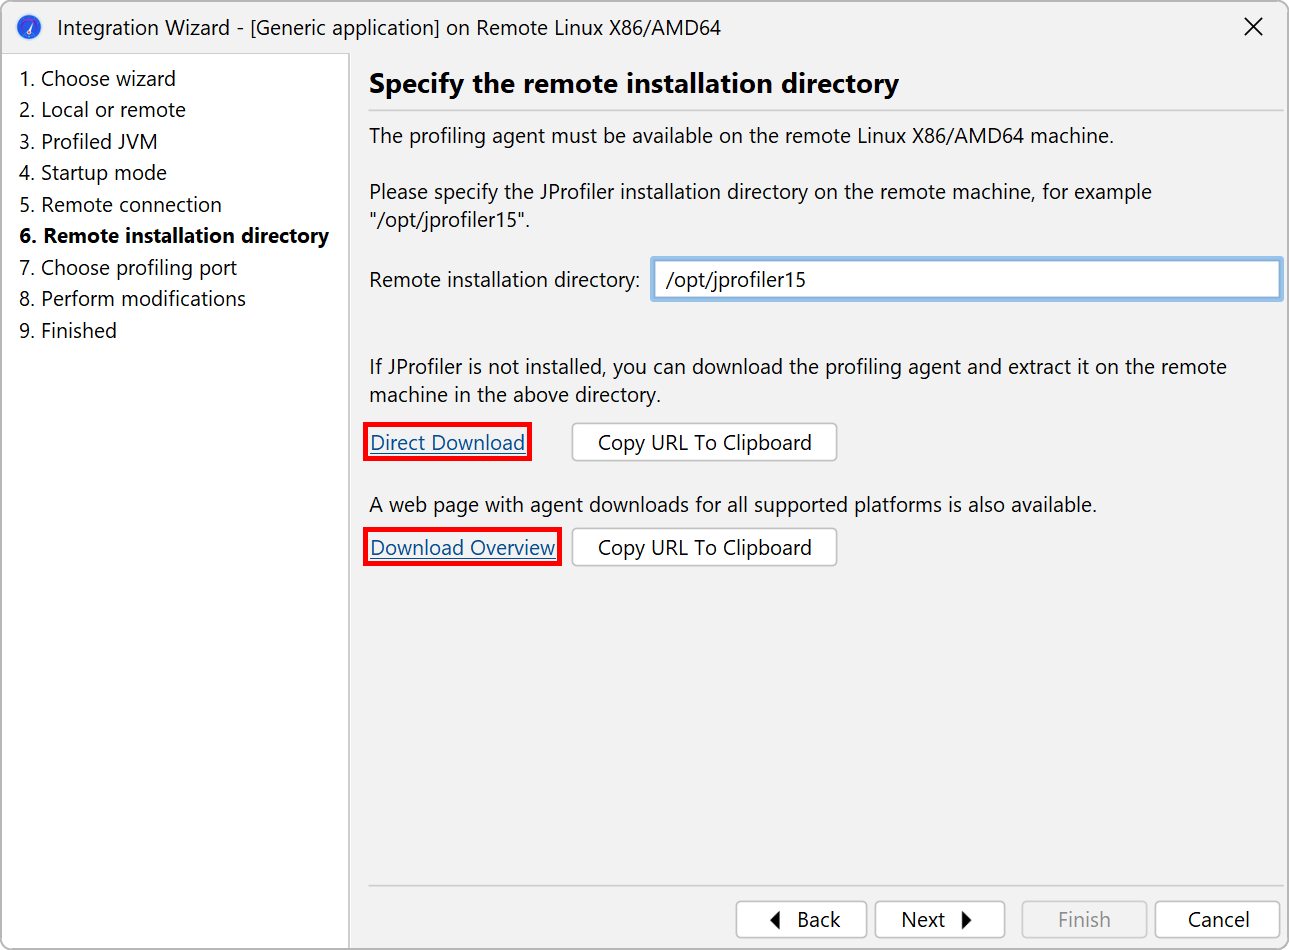Cancel the Integration Wizard
The height and width of the screenshot is (950, 1289).
click(1218, 920)
